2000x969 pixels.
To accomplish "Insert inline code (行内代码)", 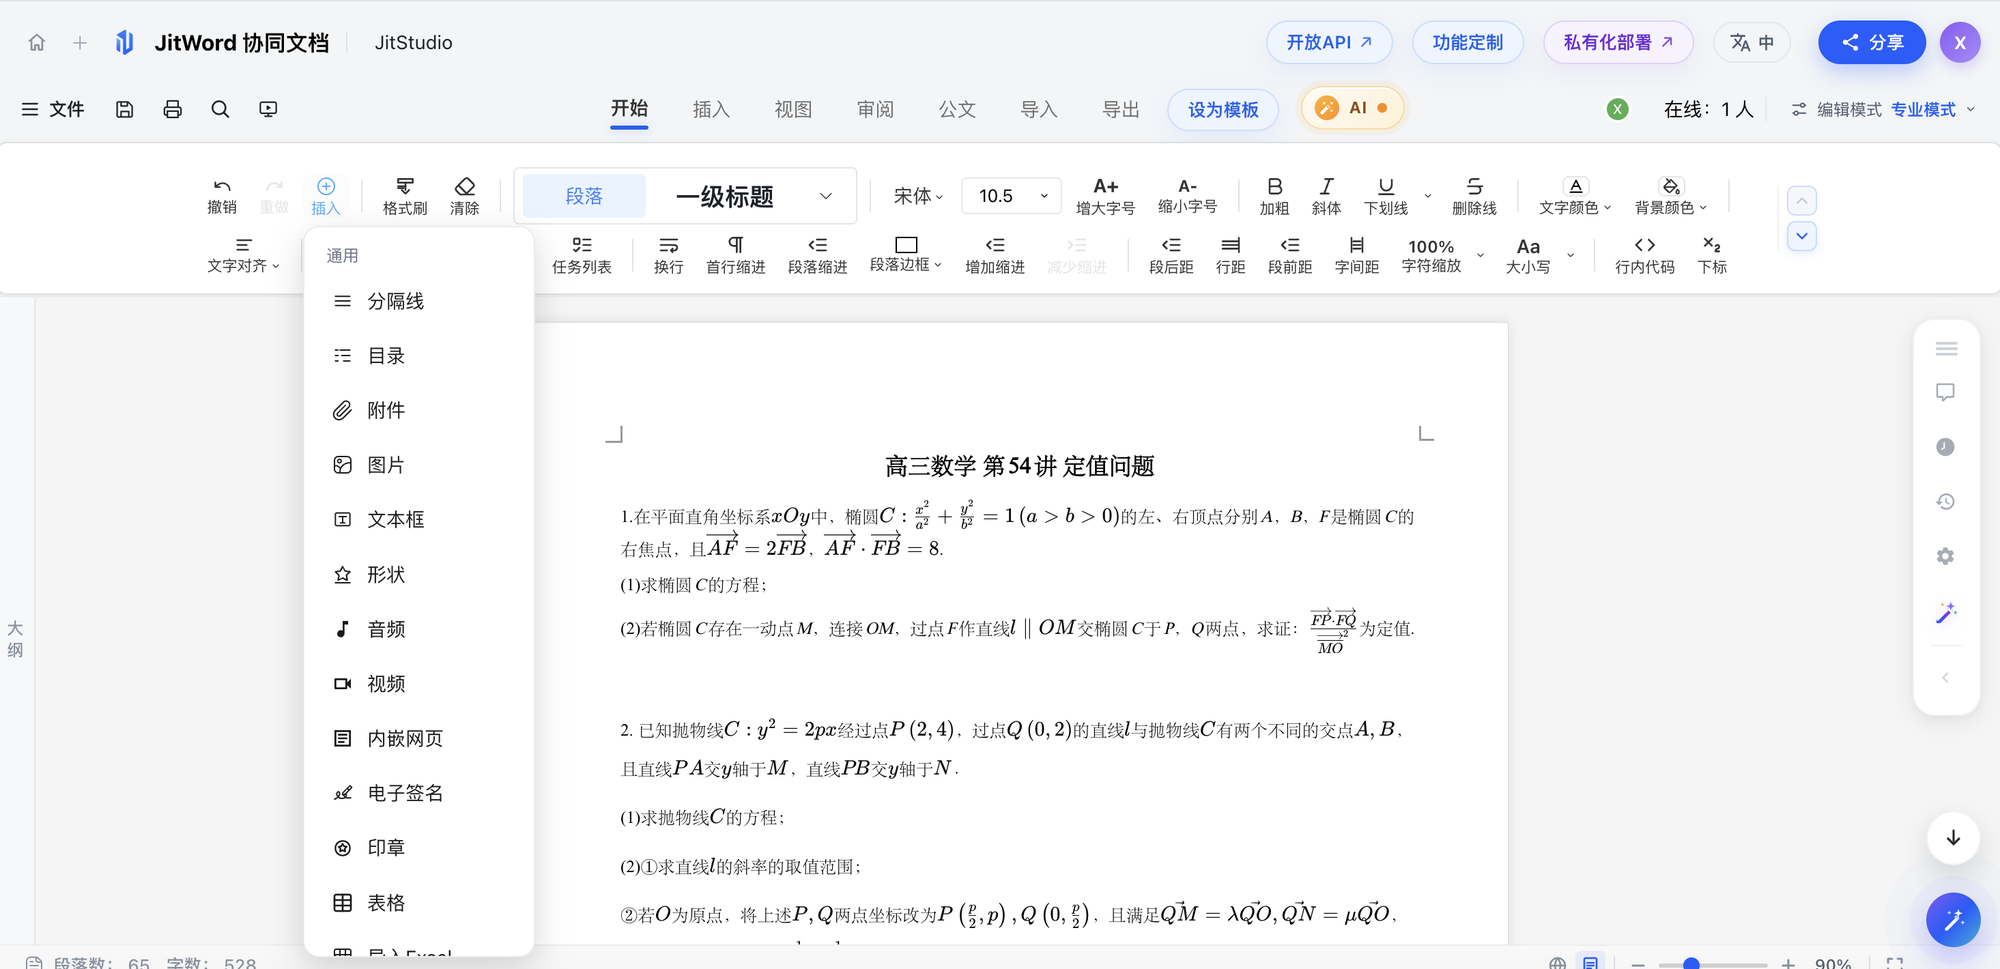I will tap(1645, 255).
